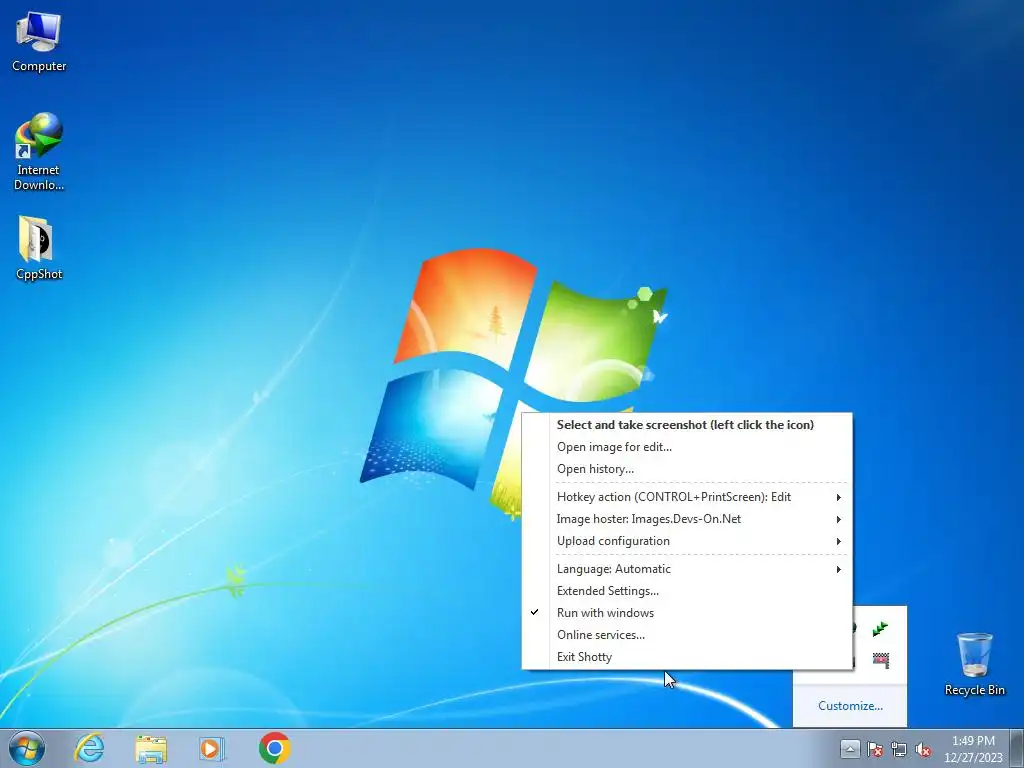
Task: Launch Internet Explorer from taskbar
Action: [89, 748]
